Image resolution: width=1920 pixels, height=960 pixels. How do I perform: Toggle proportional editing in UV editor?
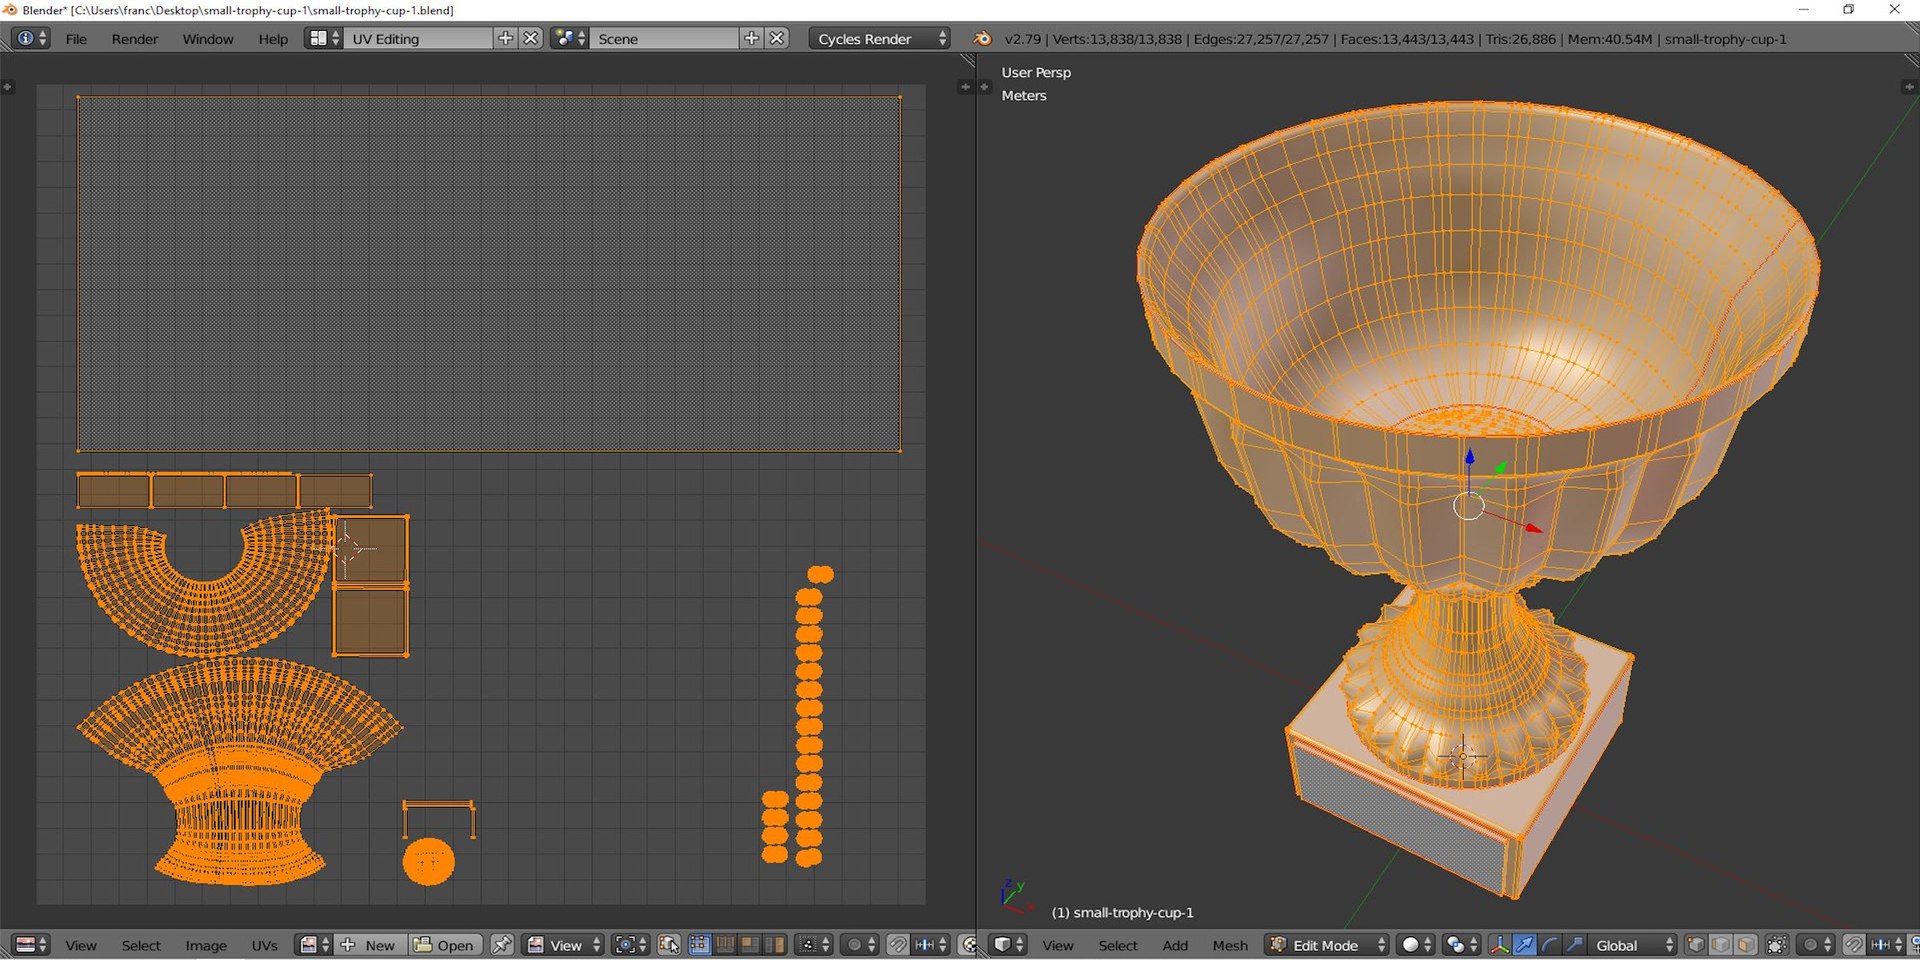click(860, 945)
